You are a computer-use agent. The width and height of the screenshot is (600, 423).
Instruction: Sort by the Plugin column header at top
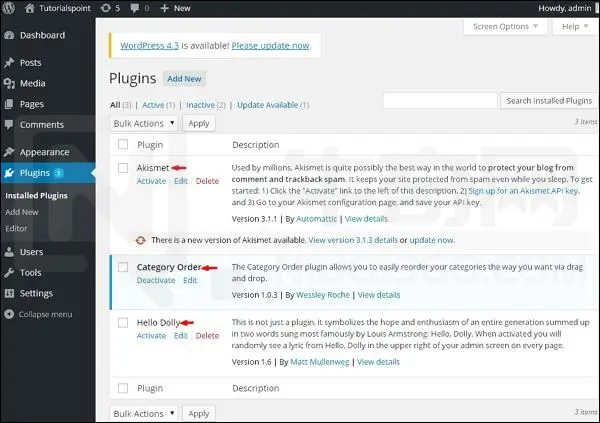(150, 145)
